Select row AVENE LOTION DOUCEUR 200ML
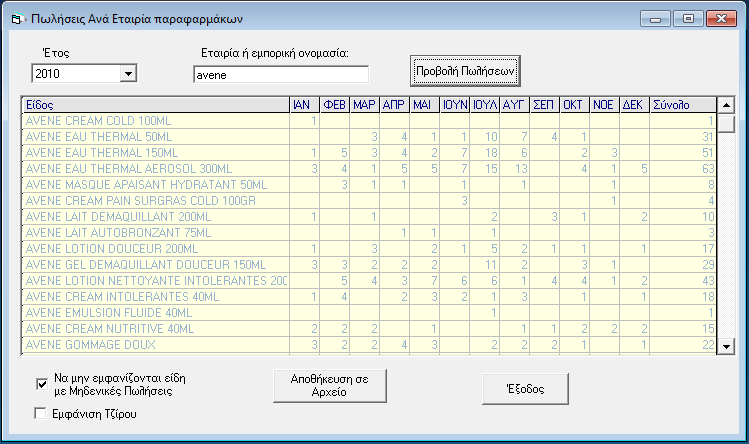 coord(369,249)
